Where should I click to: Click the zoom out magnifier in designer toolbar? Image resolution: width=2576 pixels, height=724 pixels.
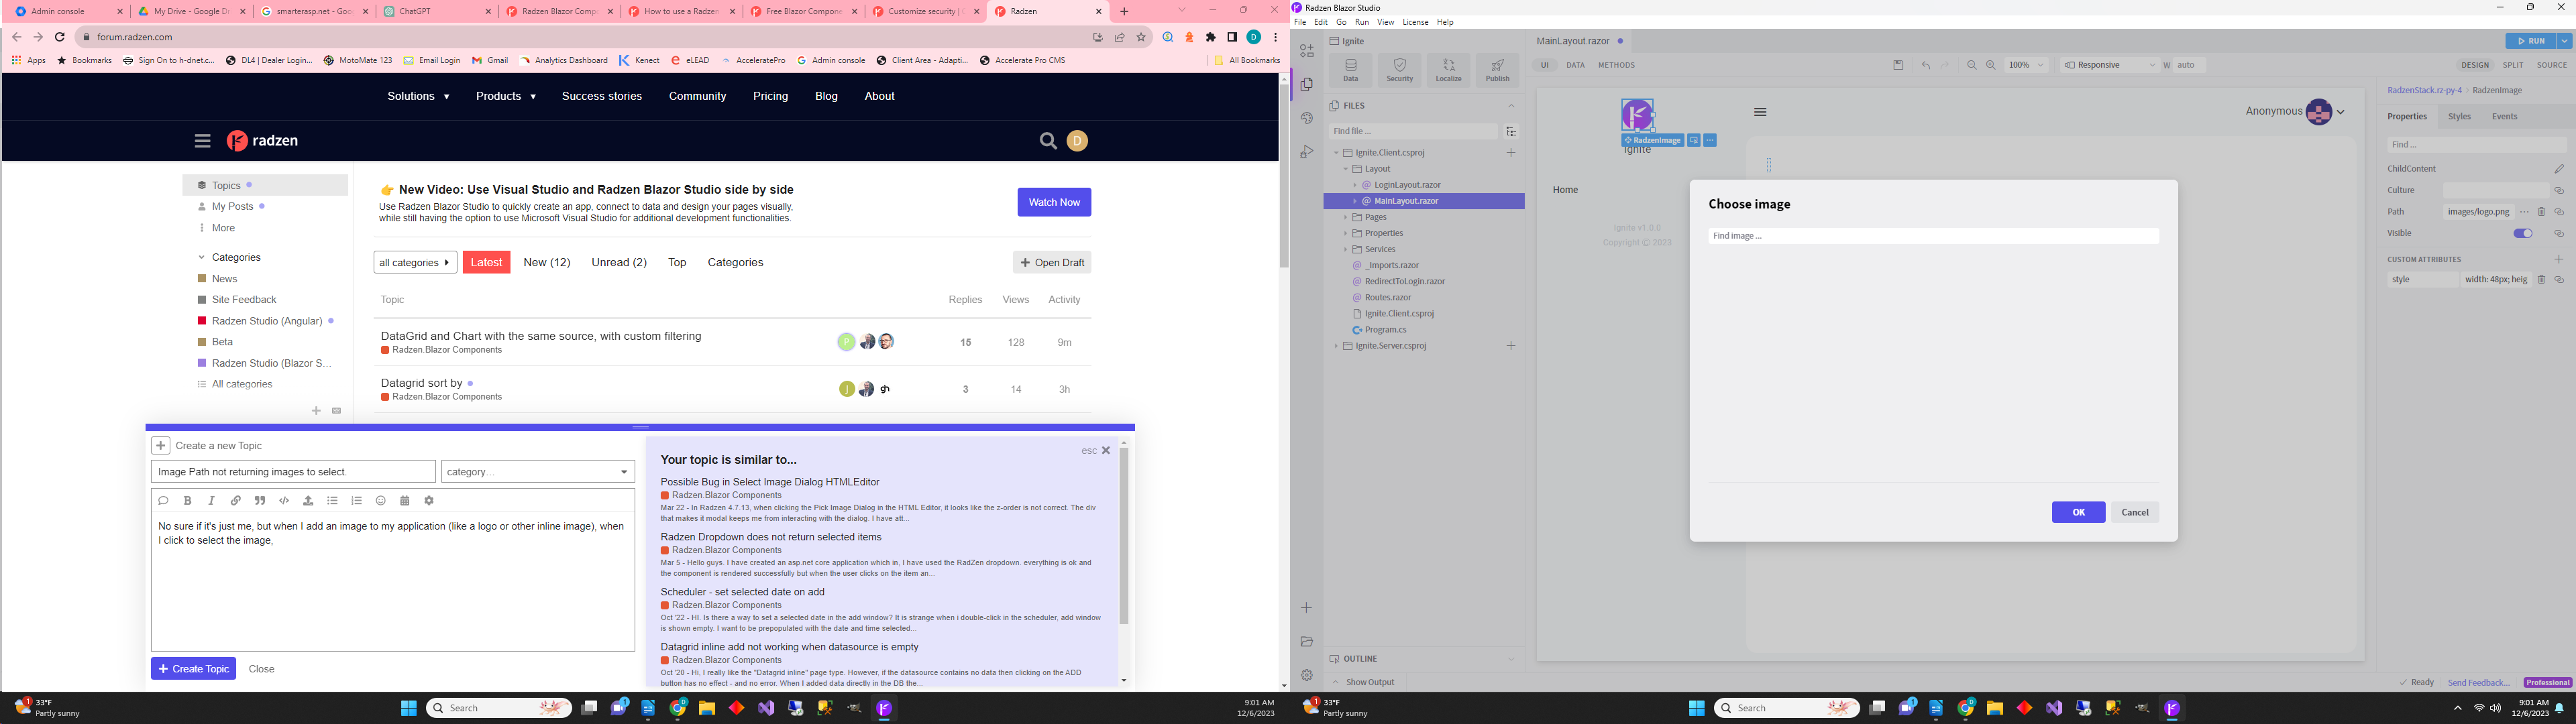click(1971, 65)
